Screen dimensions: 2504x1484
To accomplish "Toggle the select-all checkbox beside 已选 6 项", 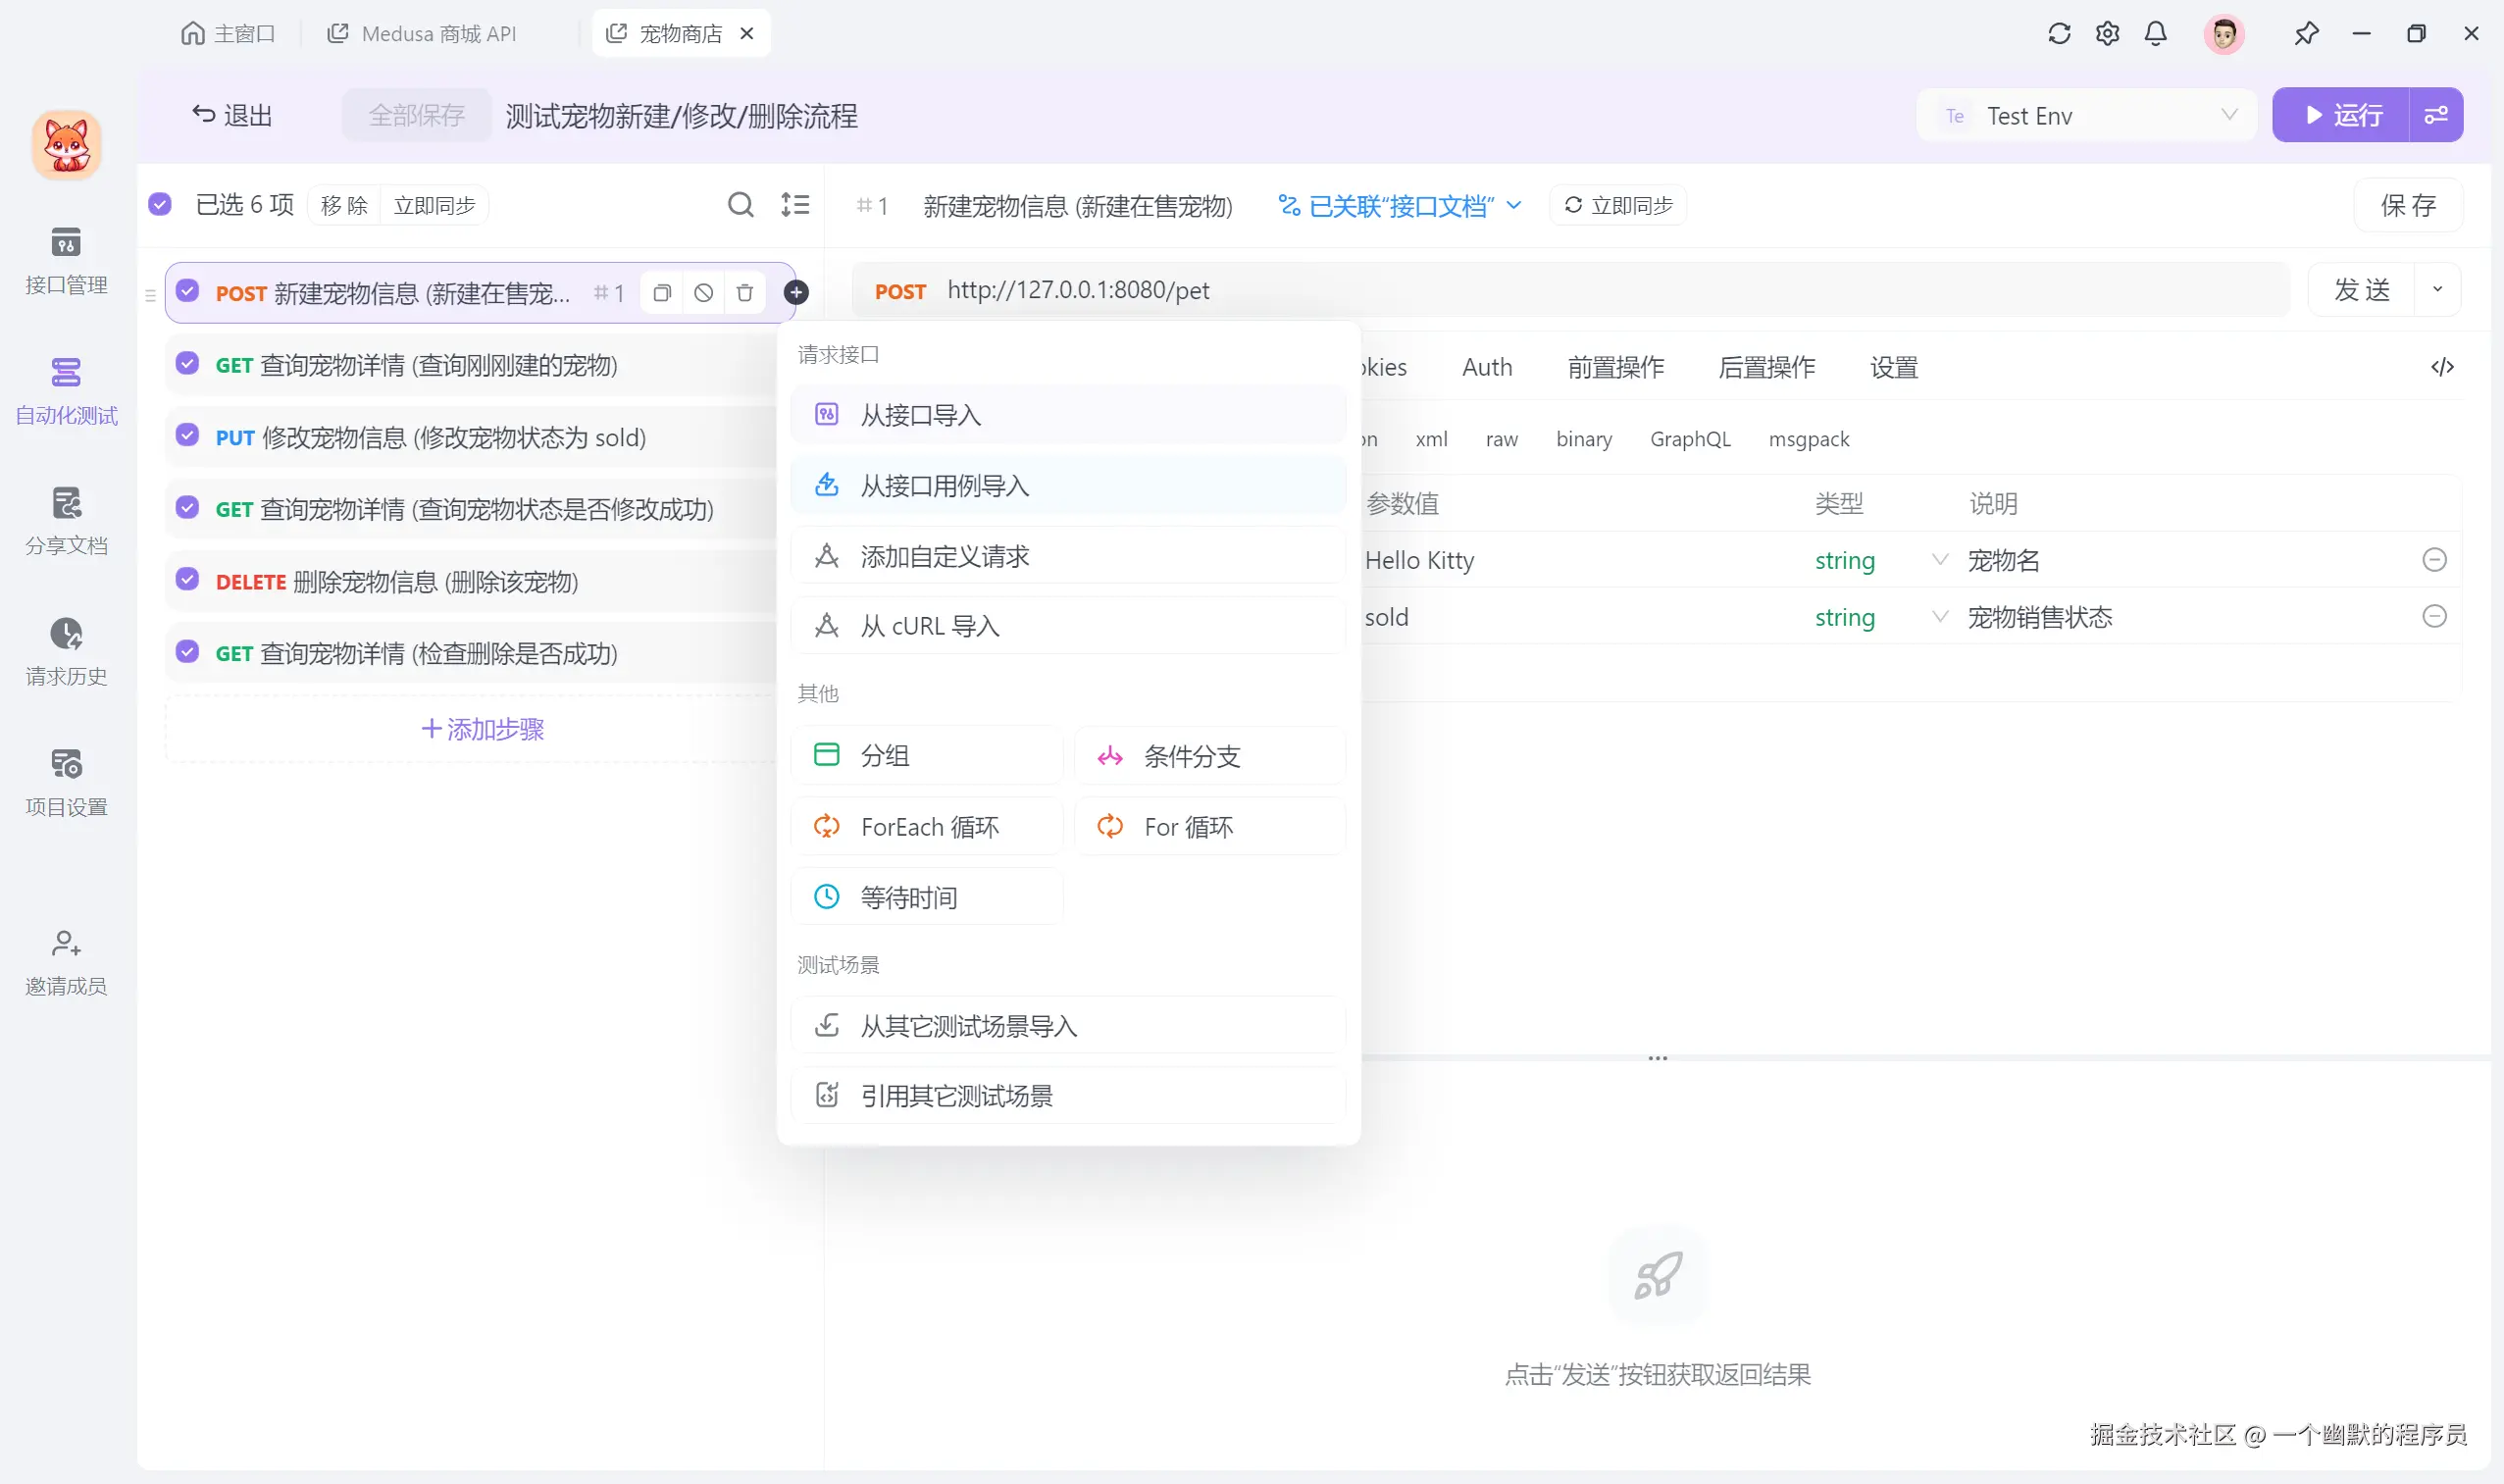I will (160, 205).
